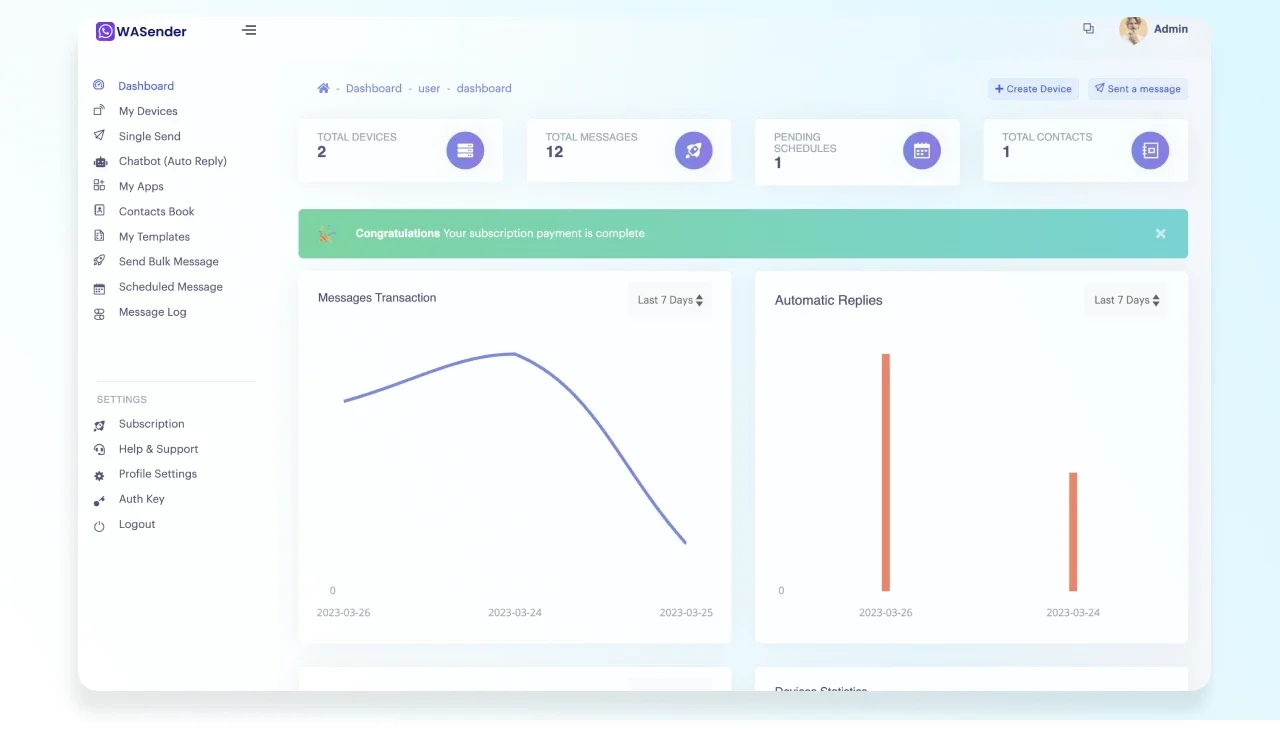Click the Total Contacts address-book icon
This screenshot has height=731, width=1280.
1150,151
